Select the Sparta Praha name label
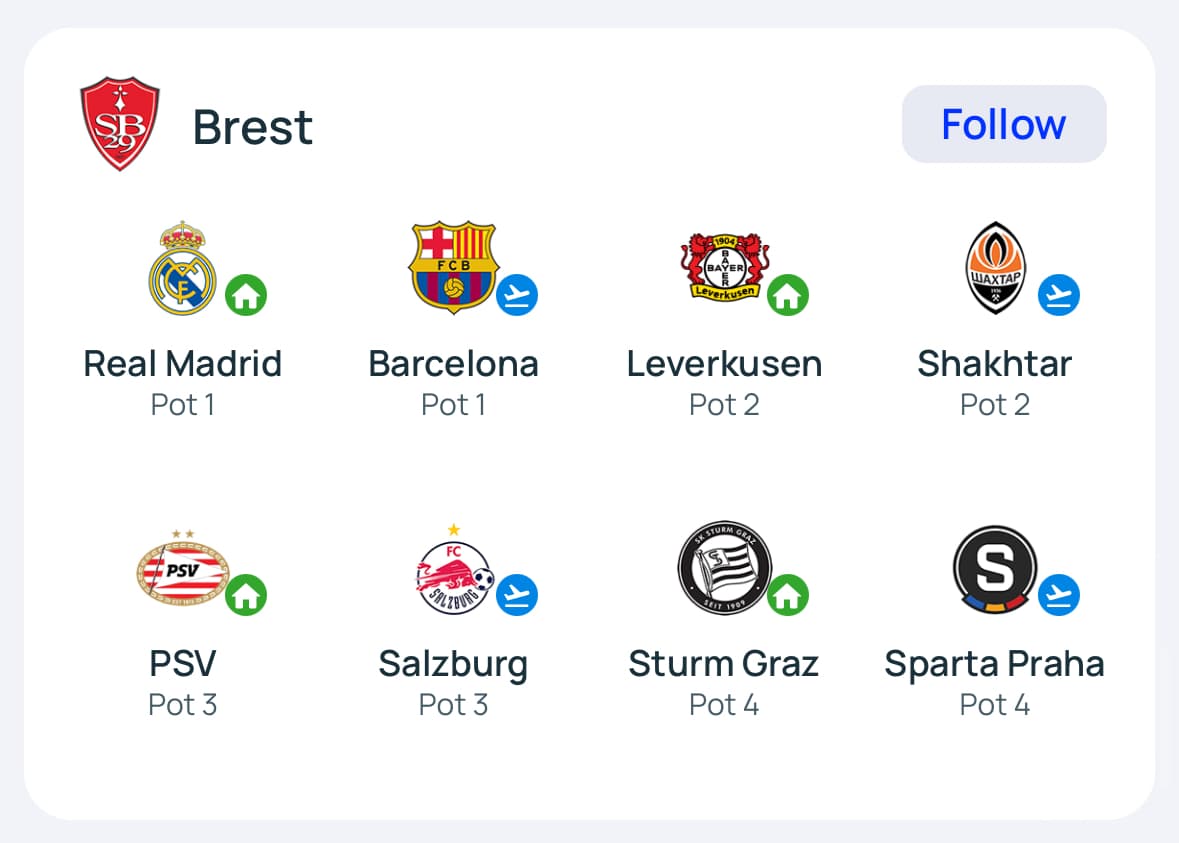Screen dimensions: 1179x843 (x=995, y=664)
